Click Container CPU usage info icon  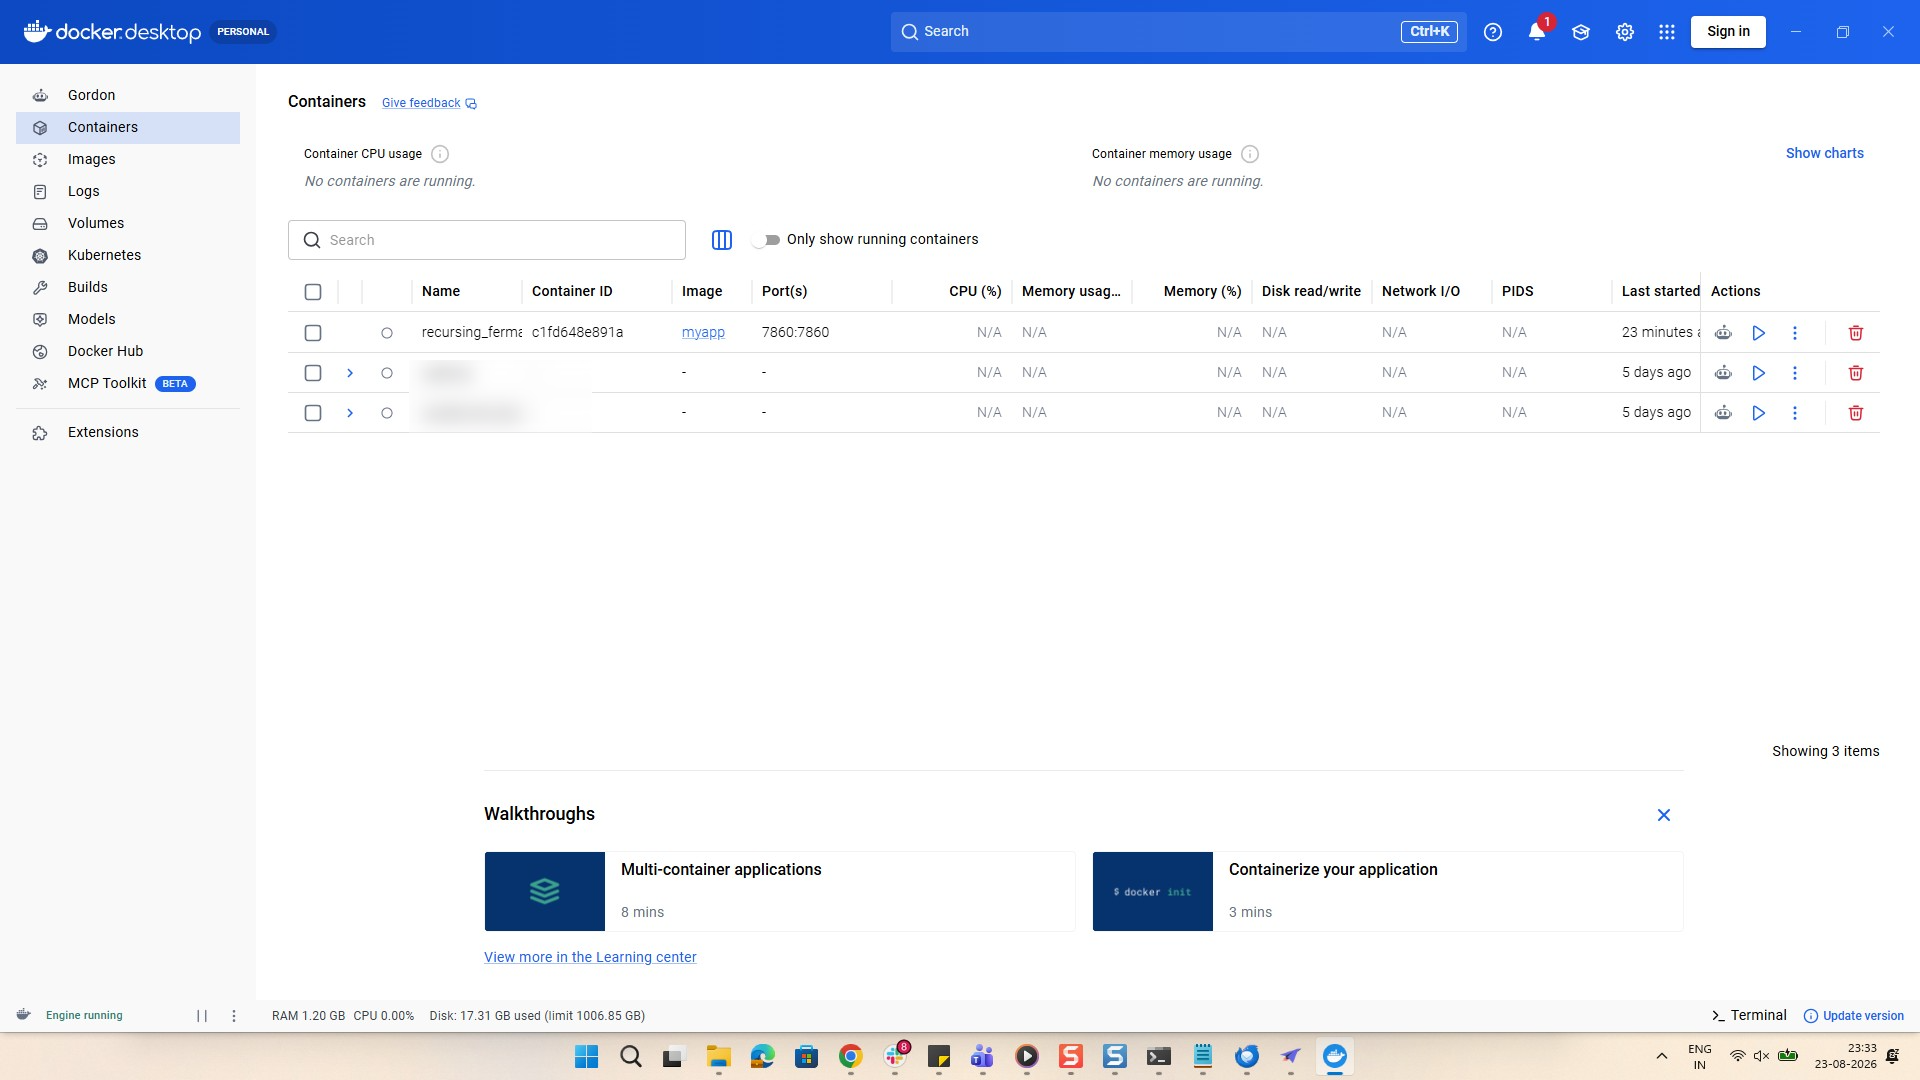coord(440,154)
